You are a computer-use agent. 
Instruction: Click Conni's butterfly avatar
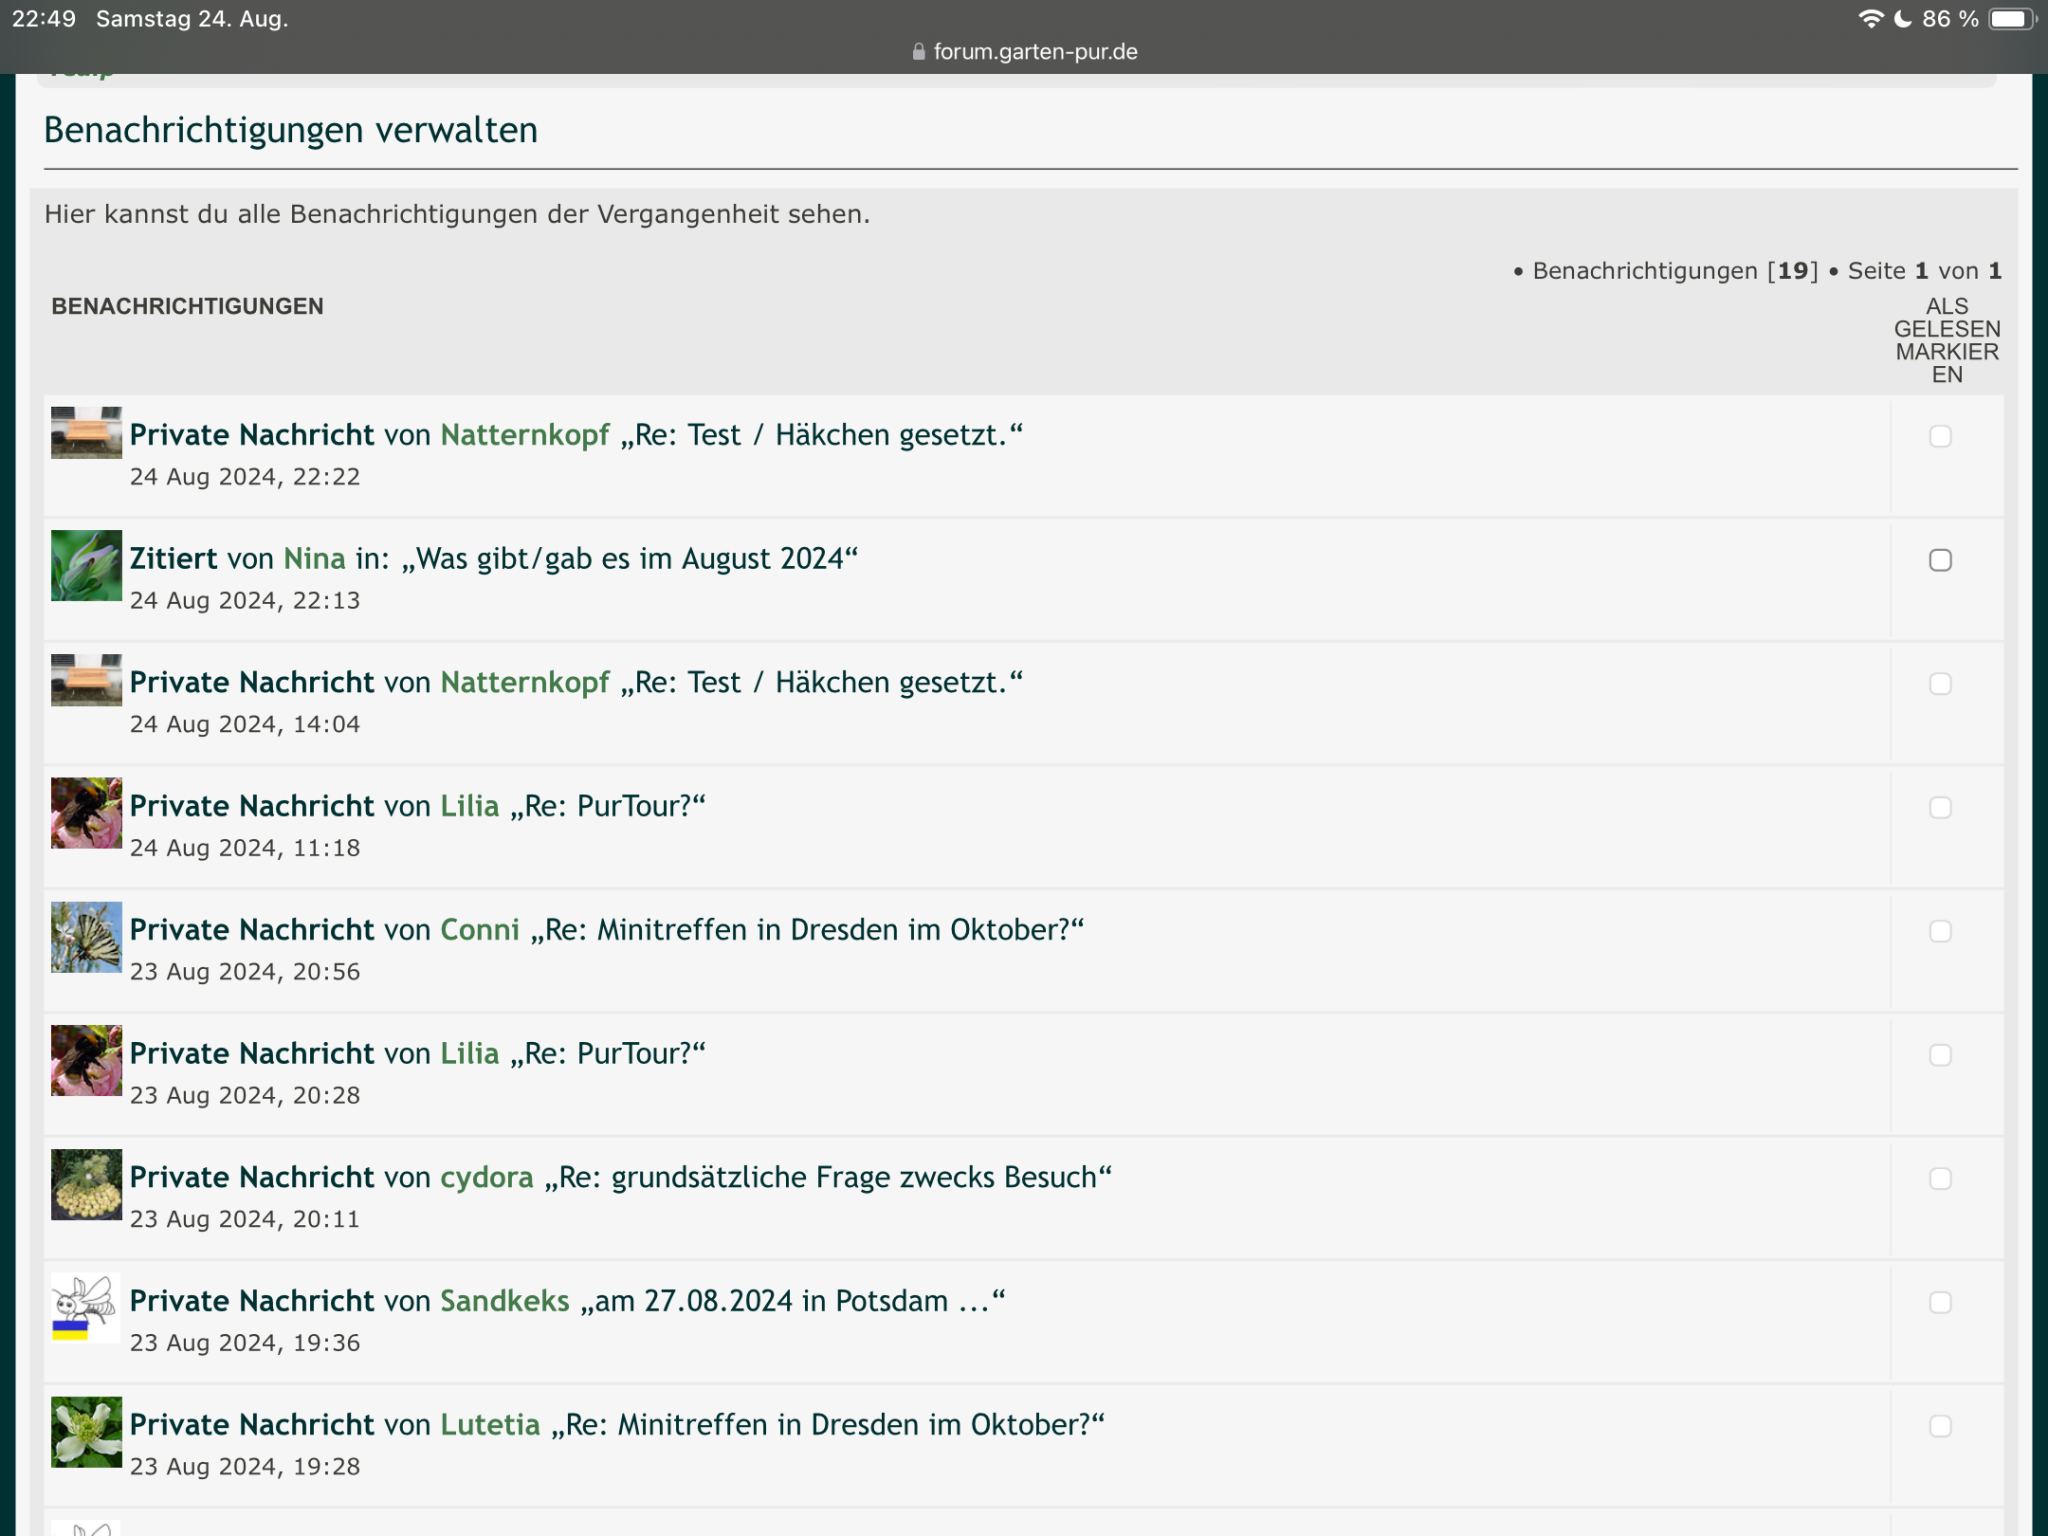click(x=86, y=937)
